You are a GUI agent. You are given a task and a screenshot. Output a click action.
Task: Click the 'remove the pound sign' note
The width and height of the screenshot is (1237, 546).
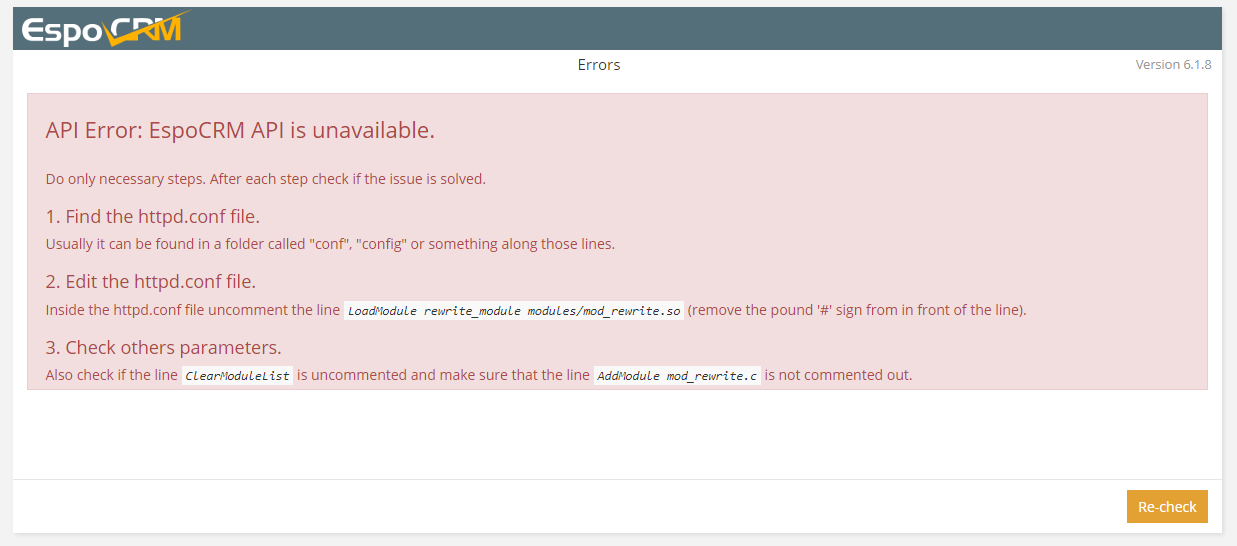coord(857,310)
